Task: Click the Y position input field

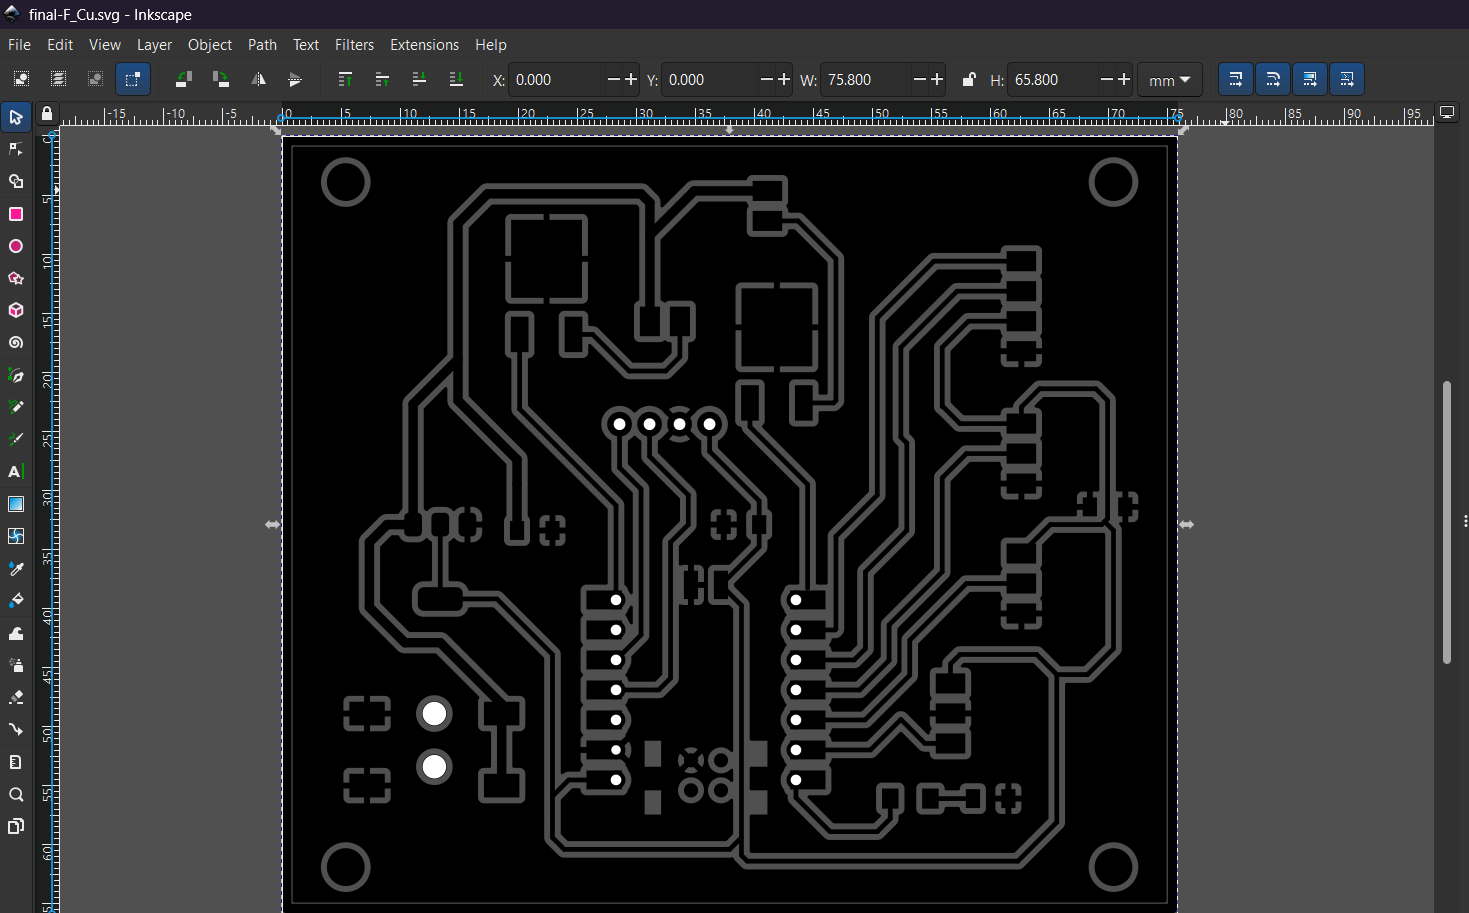Action: pos(710,80)
